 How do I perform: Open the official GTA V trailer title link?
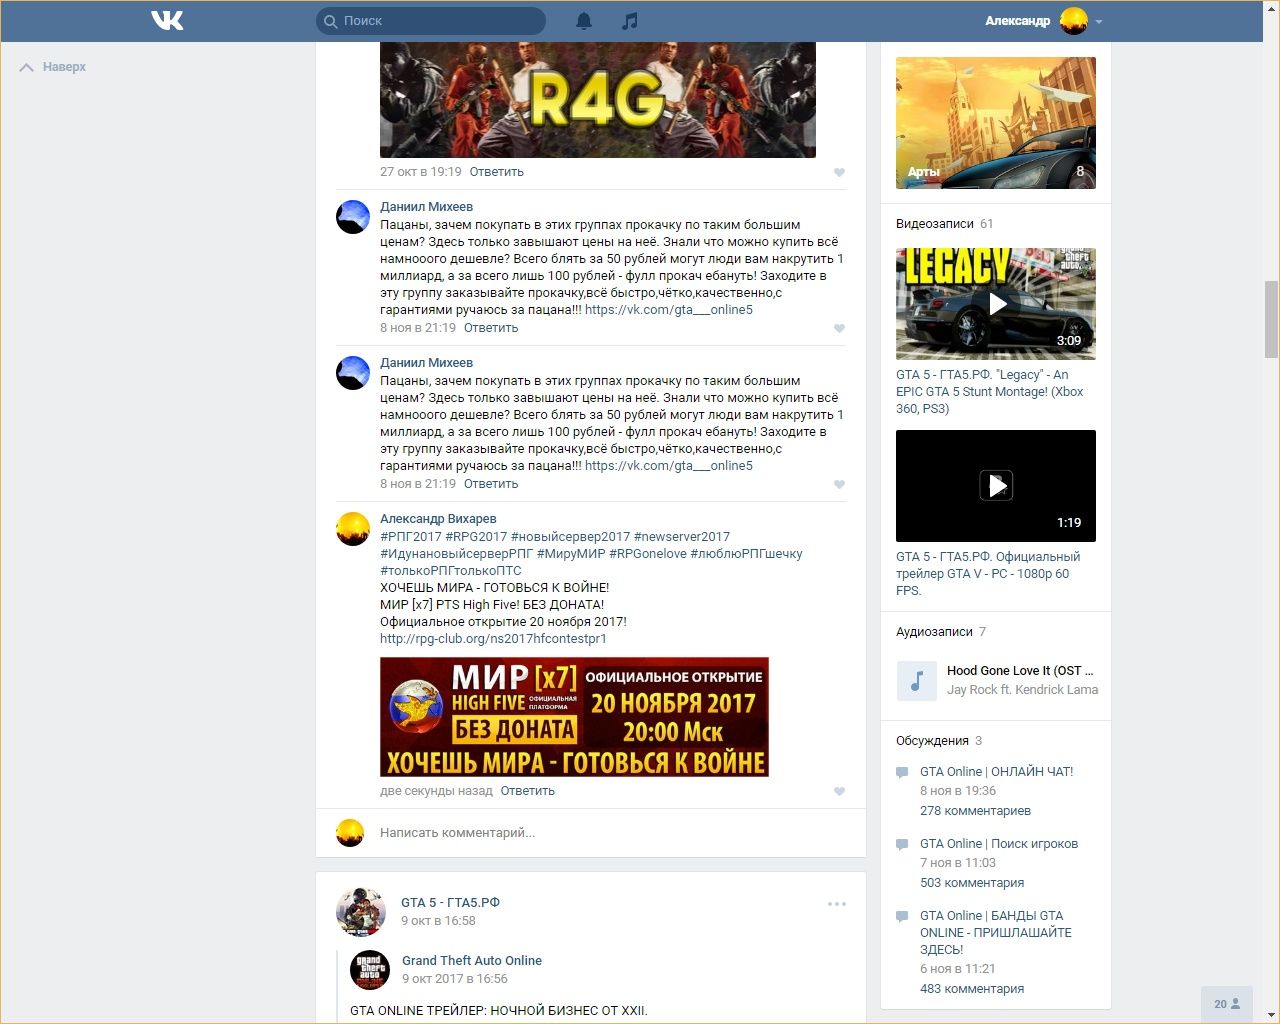pyautogui.click(x=988, y=574)
